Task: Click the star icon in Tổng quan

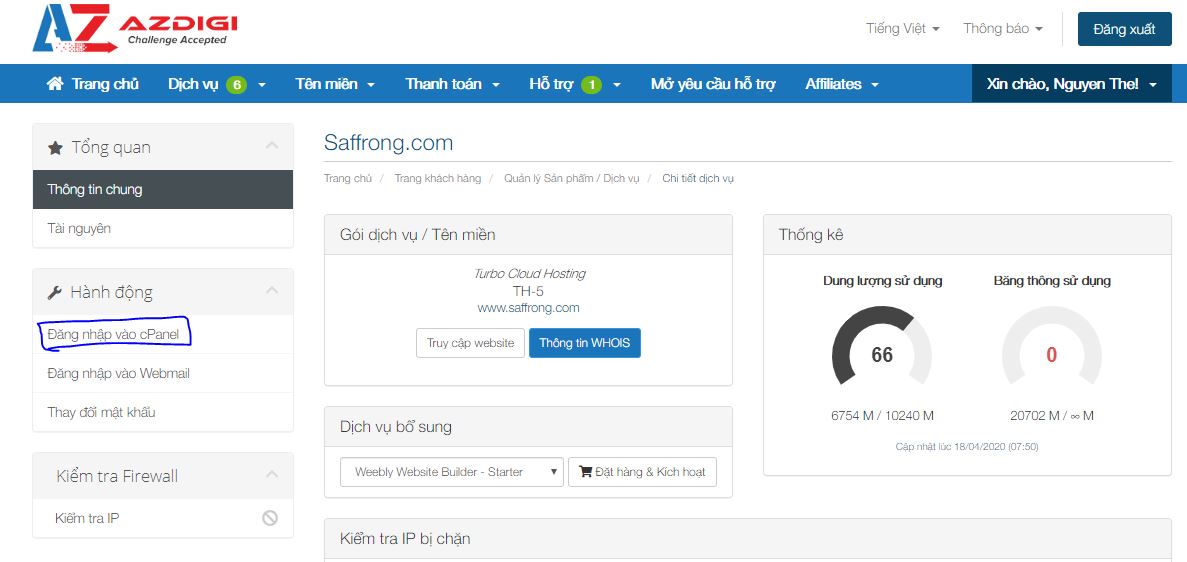Action: click(x=56, y=148)
